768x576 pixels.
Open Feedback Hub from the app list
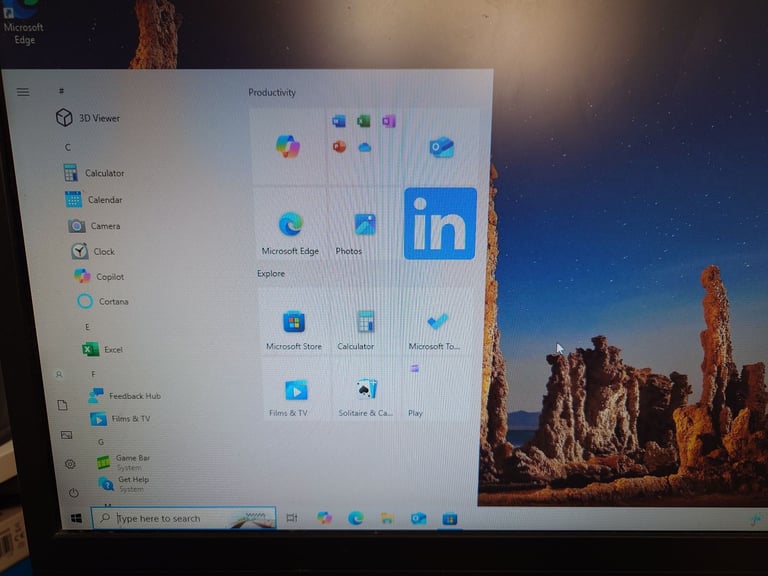125,396
